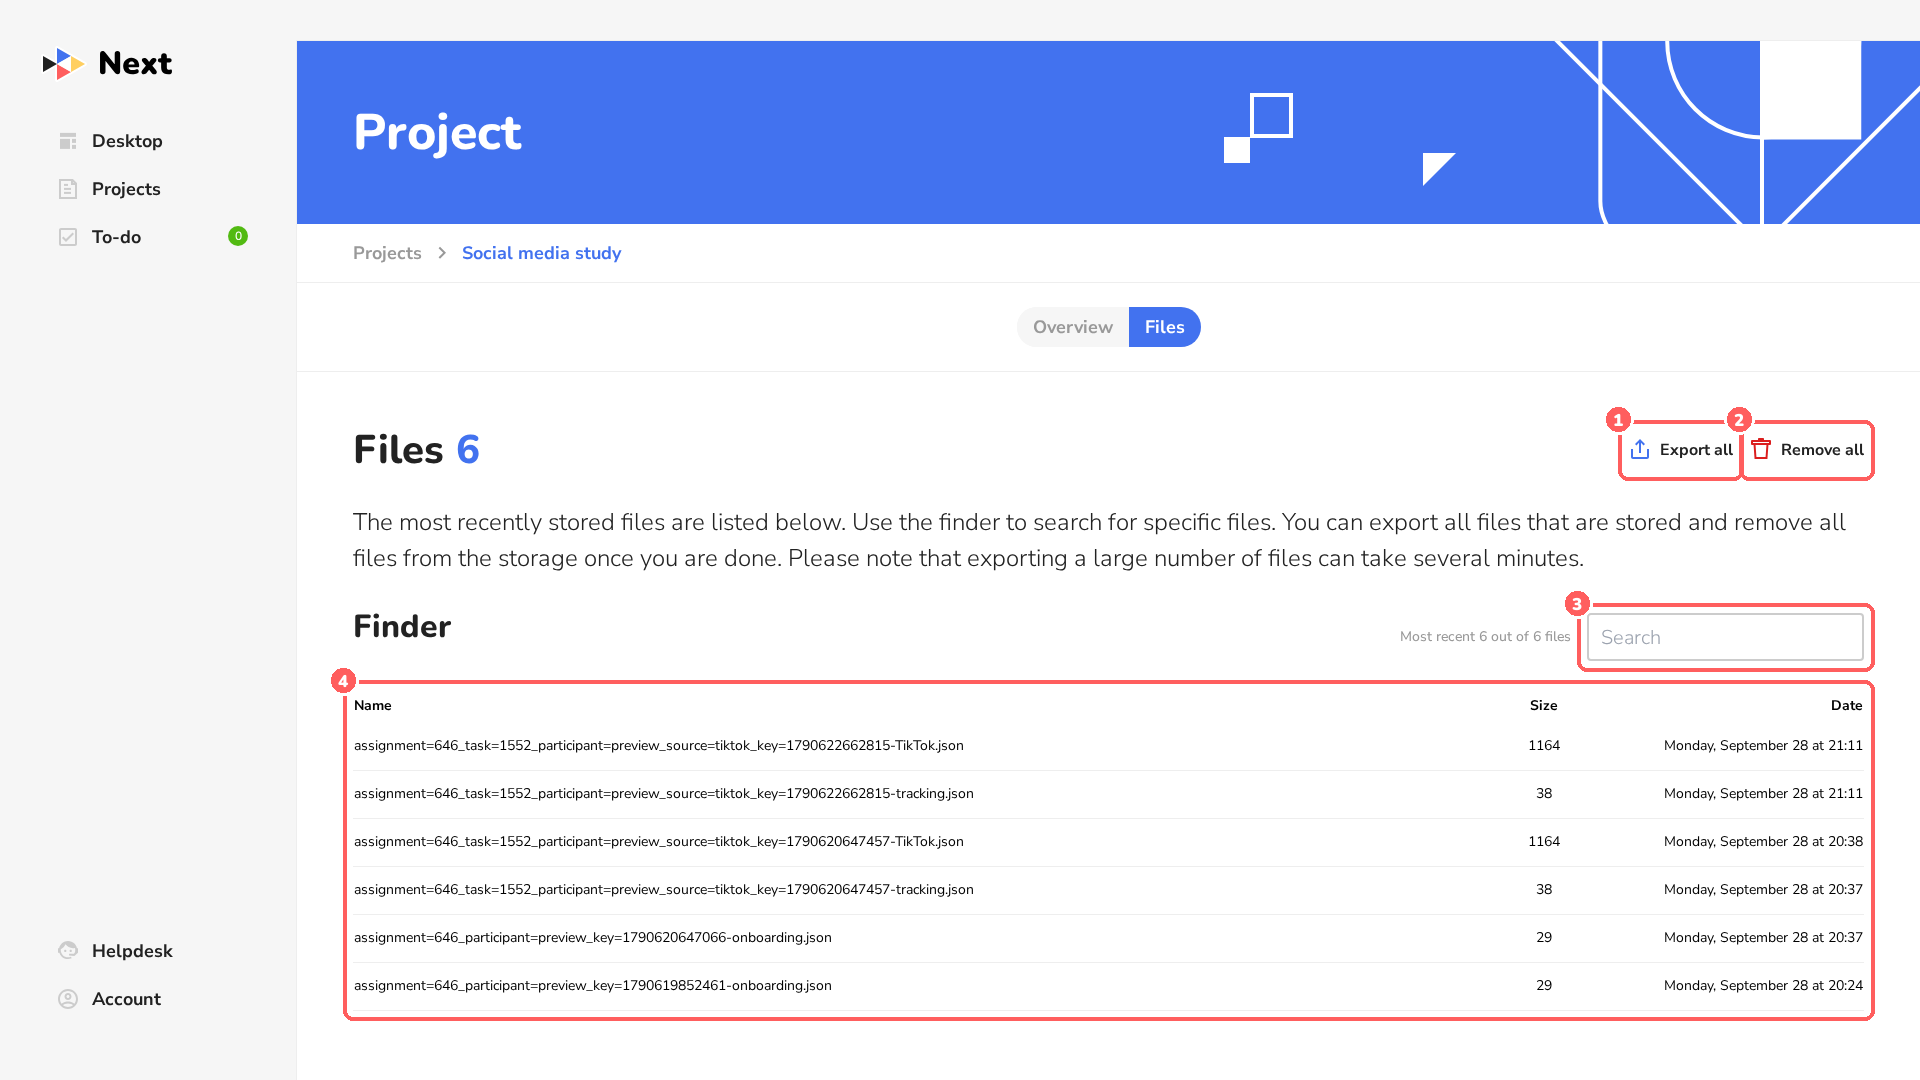Open Social media study breadcrumb link
Image resolution: width=1920 pixels, height=1080 pixels.
click(541, 253)
